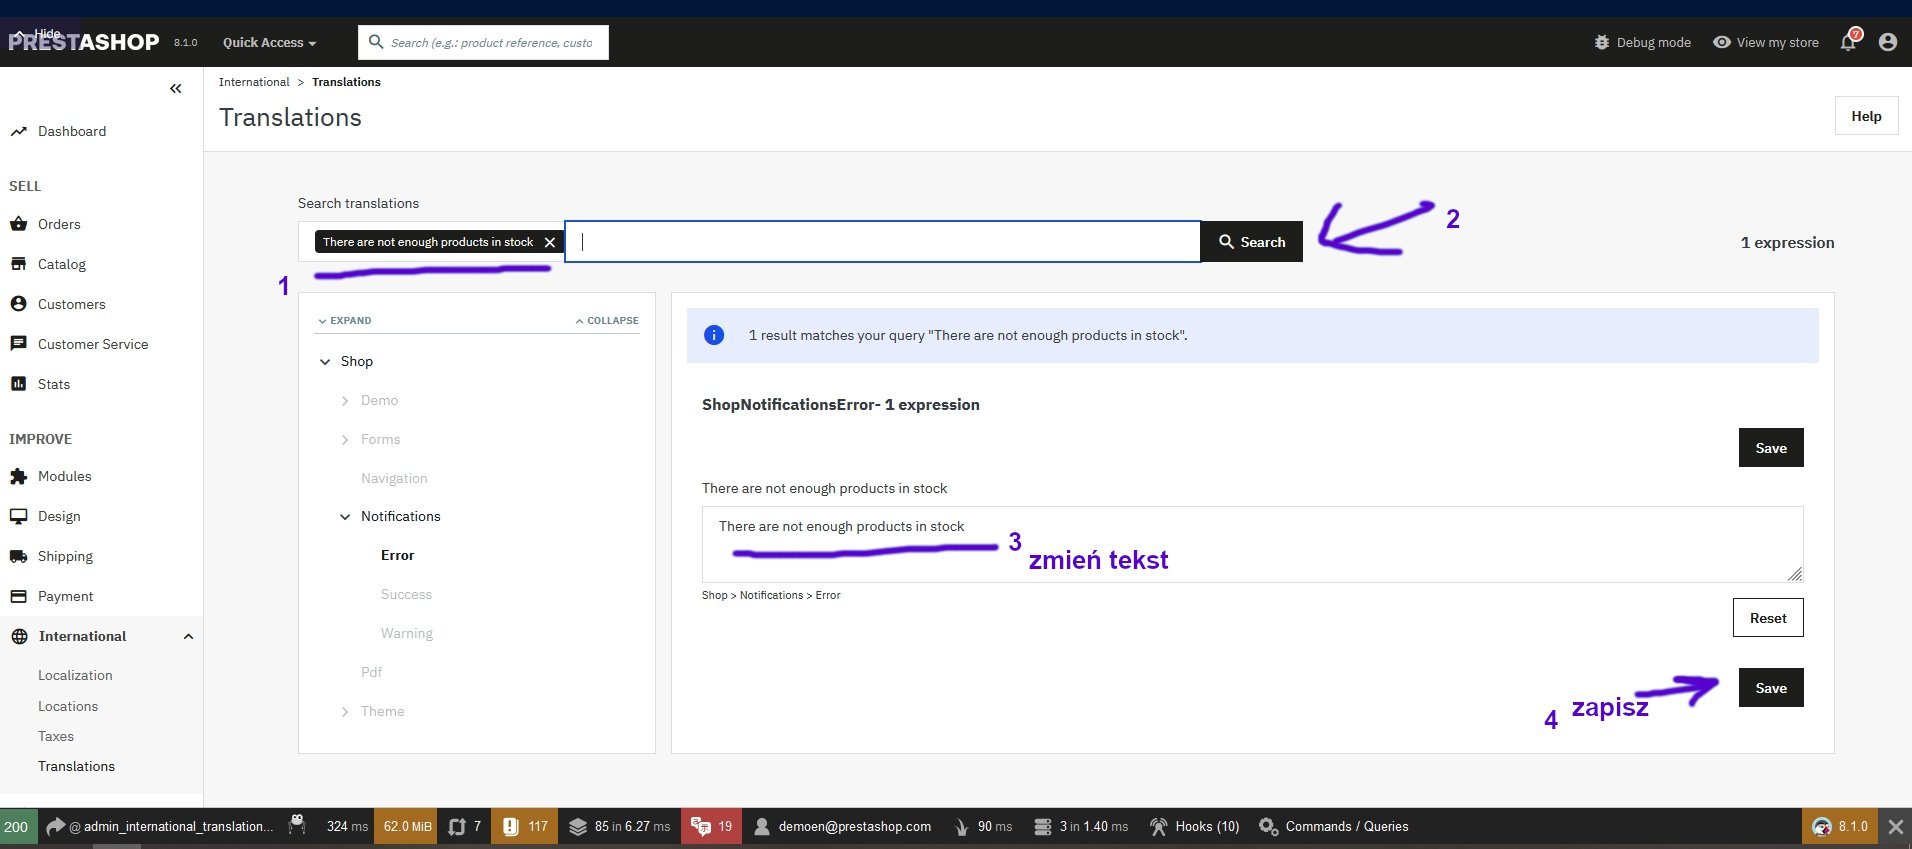This screenshot has height=849, width=1912.
Task: Open the admin_international_translation route panel
Action: (x=160, y=826)
